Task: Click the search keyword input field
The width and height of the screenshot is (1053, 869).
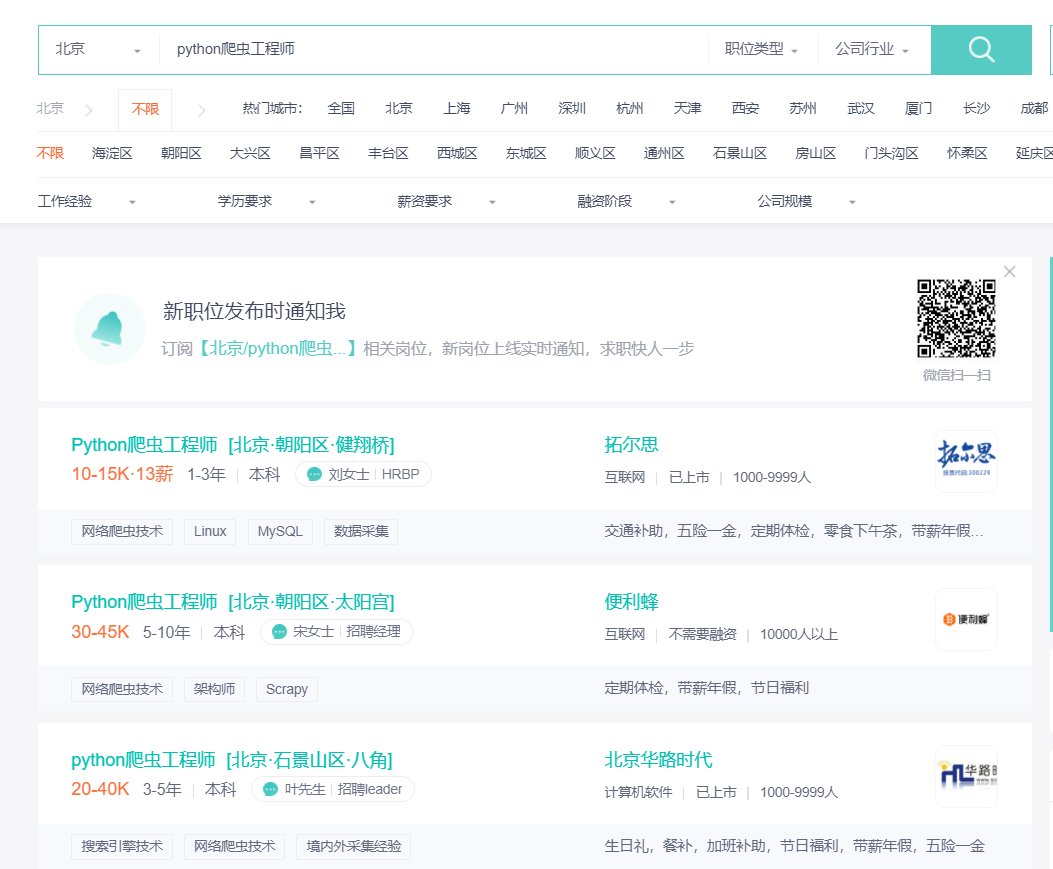Action: 433,50
